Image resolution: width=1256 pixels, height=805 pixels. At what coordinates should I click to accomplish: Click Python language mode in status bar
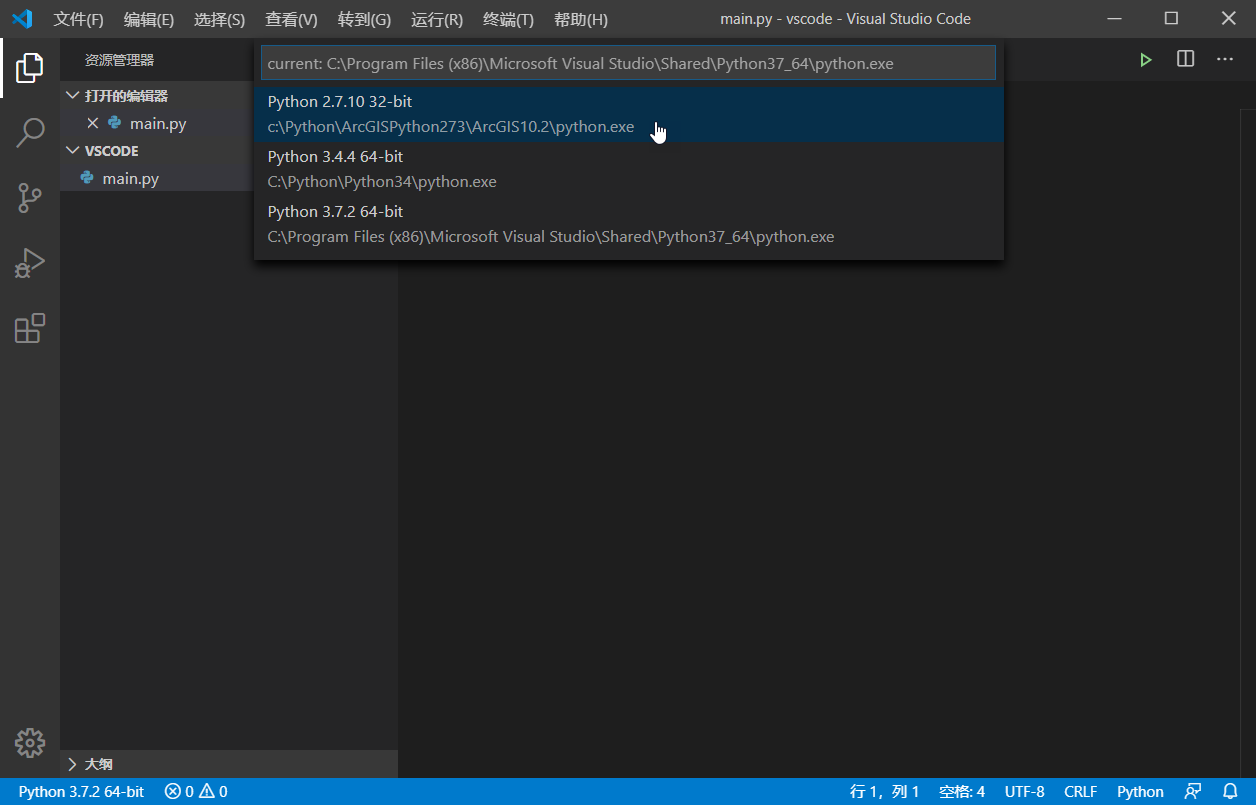pyautogui.click(x=1141, y=791)
